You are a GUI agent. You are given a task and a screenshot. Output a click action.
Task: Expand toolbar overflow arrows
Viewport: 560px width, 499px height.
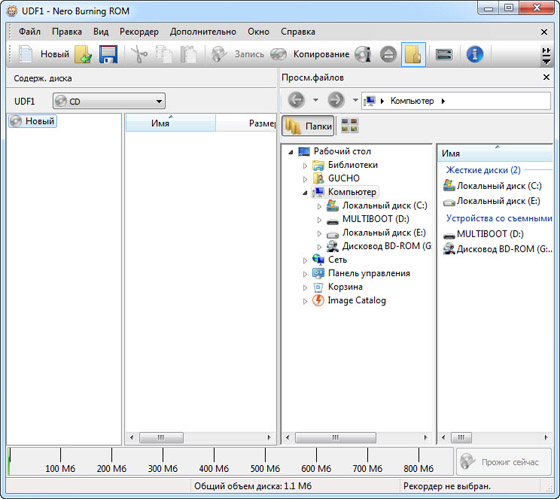pyautogui.click(x=546, y=56)
